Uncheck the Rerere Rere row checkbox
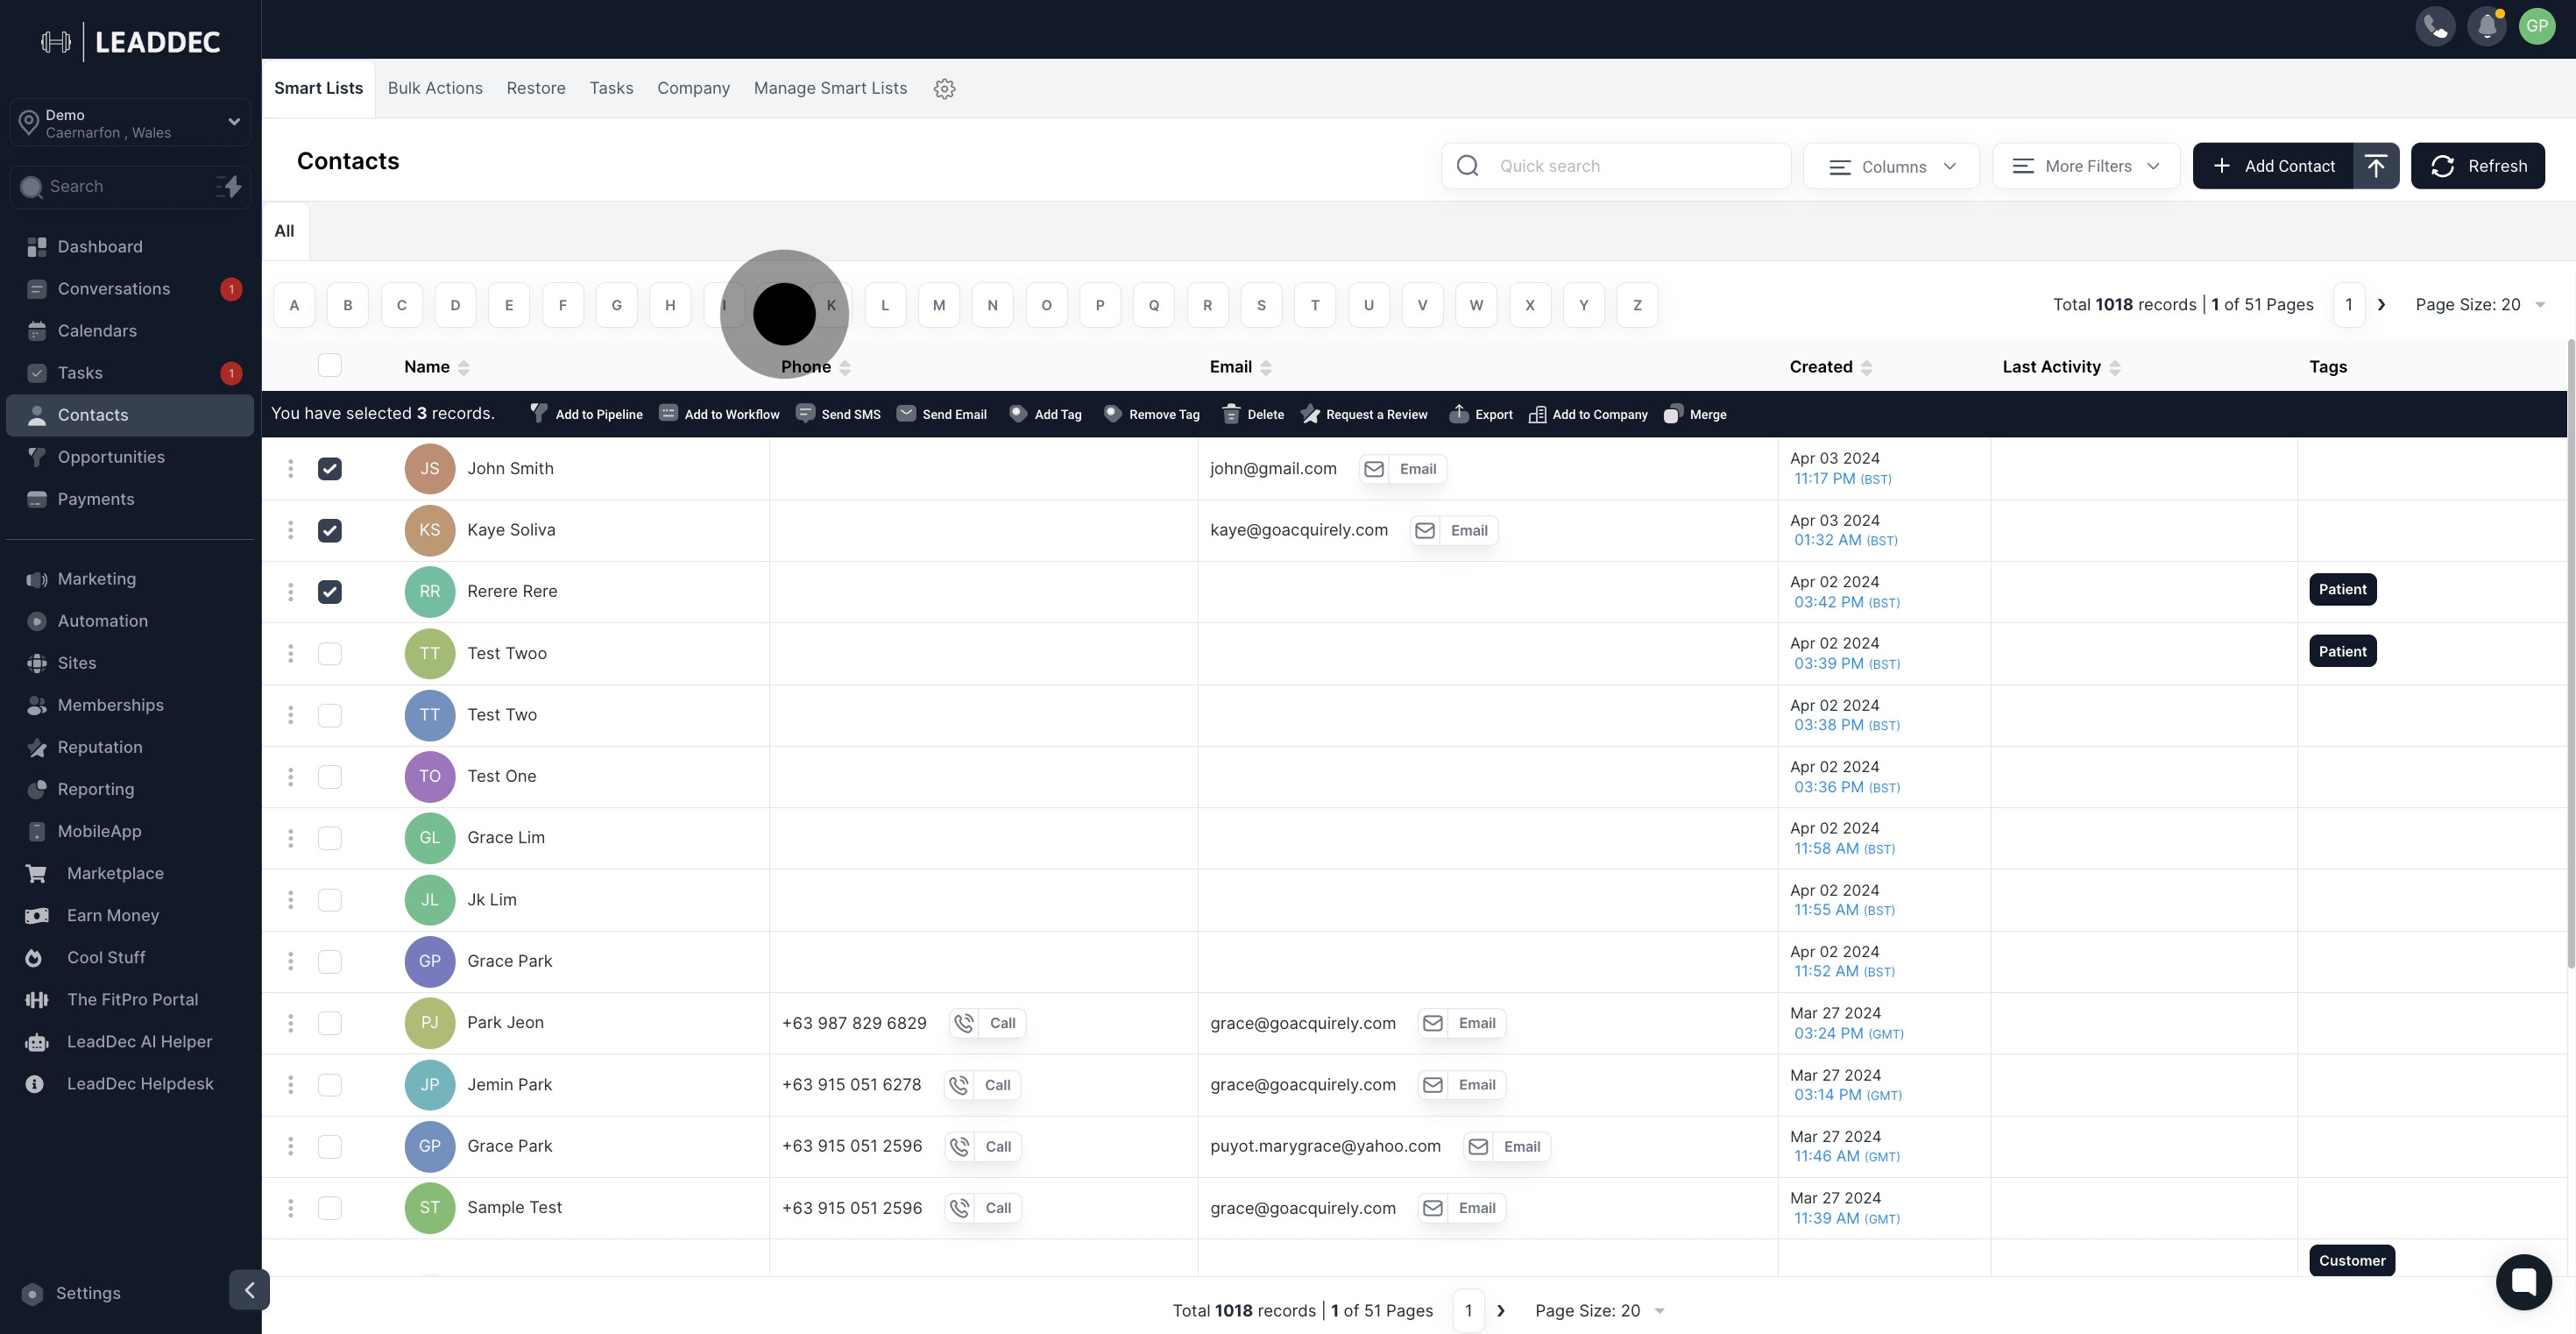 pyautogui.click(x=330, y=591)
